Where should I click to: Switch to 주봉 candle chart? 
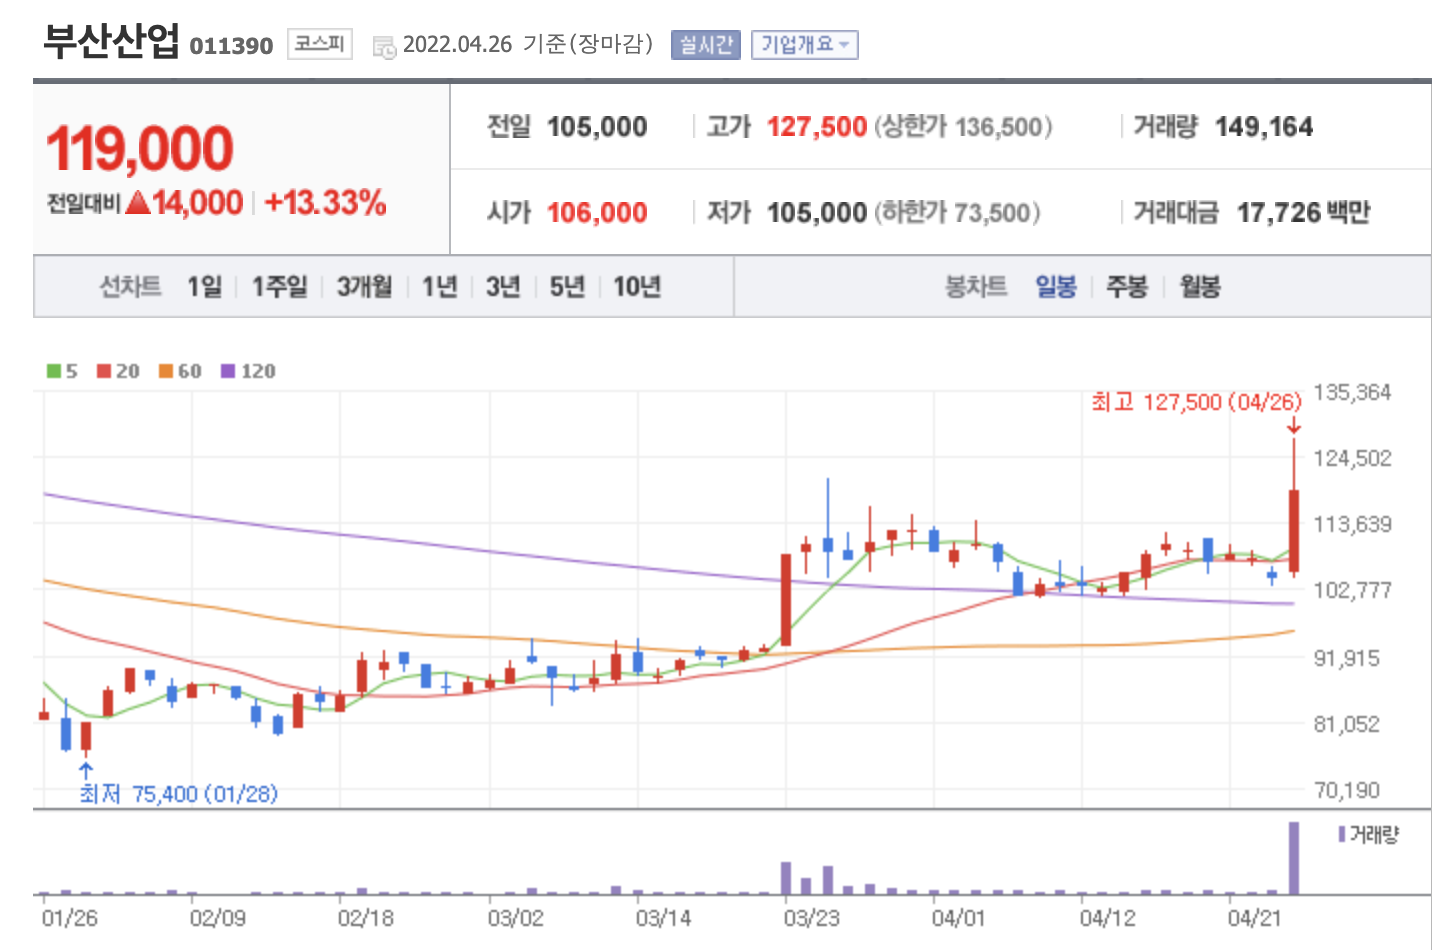[x=1127, y=287]
